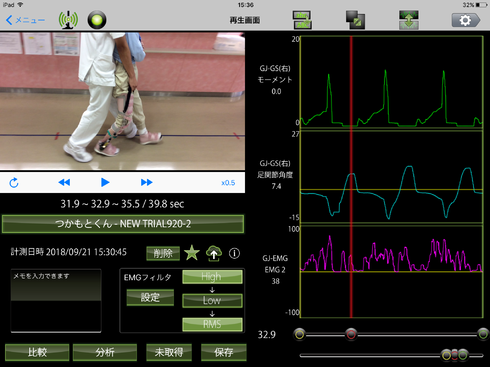Tap the left yellow handle on lower overview slider
The image size is (490, 367).
point(447,355)
